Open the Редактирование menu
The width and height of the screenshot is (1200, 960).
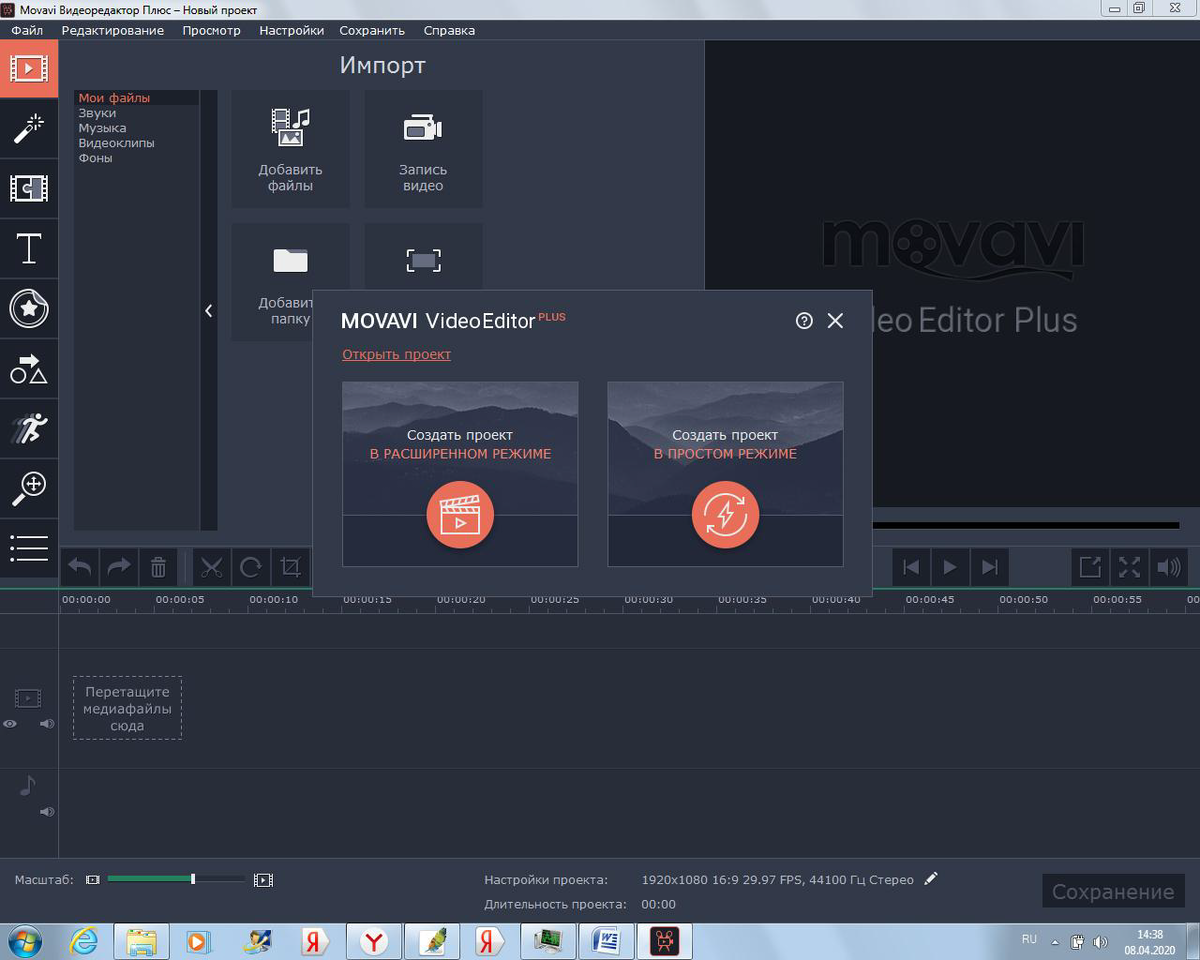pyautogui.click(x=113, y=30)
